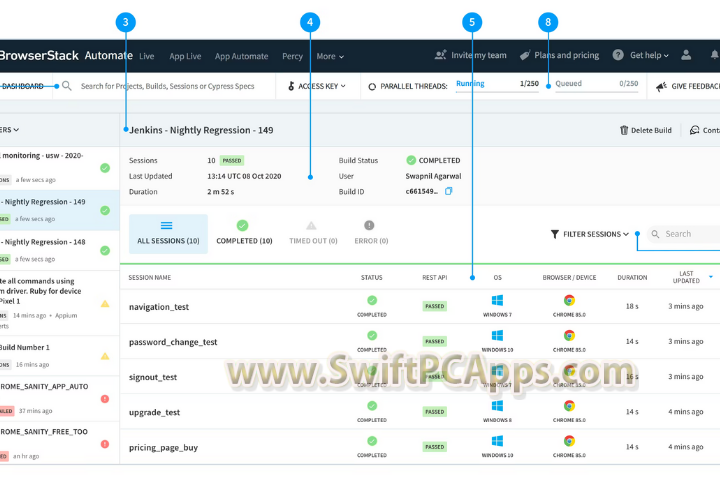Image resolution: width=720 pixels, height=480 pixels.
Task: Click the sessions Search field
Action: [x=684, y=234]
